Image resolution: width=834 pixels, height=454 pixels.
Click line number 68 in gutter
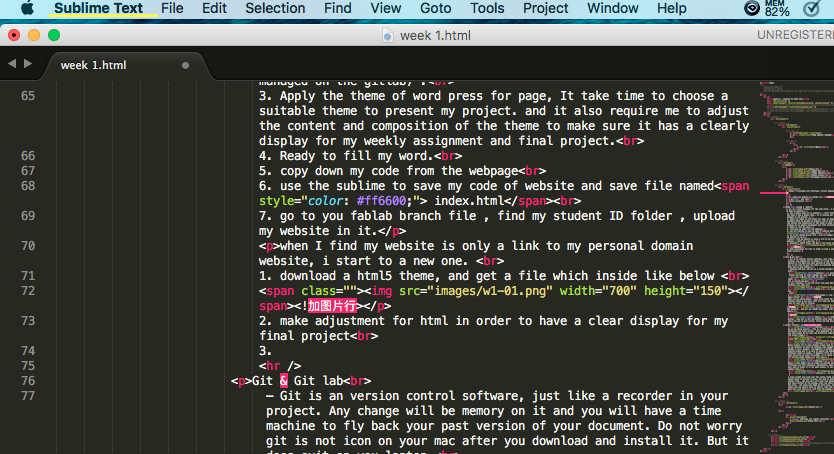[x=28, y=186]
